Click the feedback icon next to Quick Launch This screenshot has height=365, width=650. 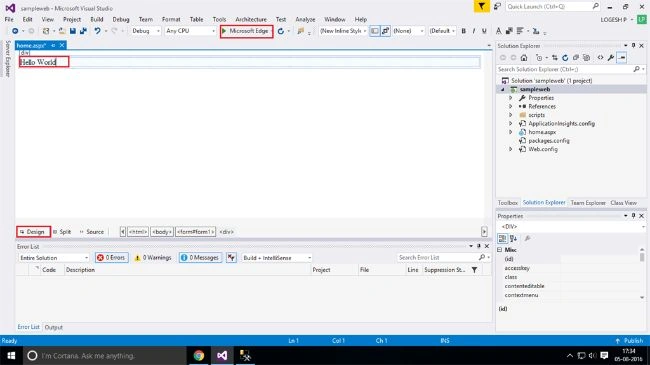497,6
